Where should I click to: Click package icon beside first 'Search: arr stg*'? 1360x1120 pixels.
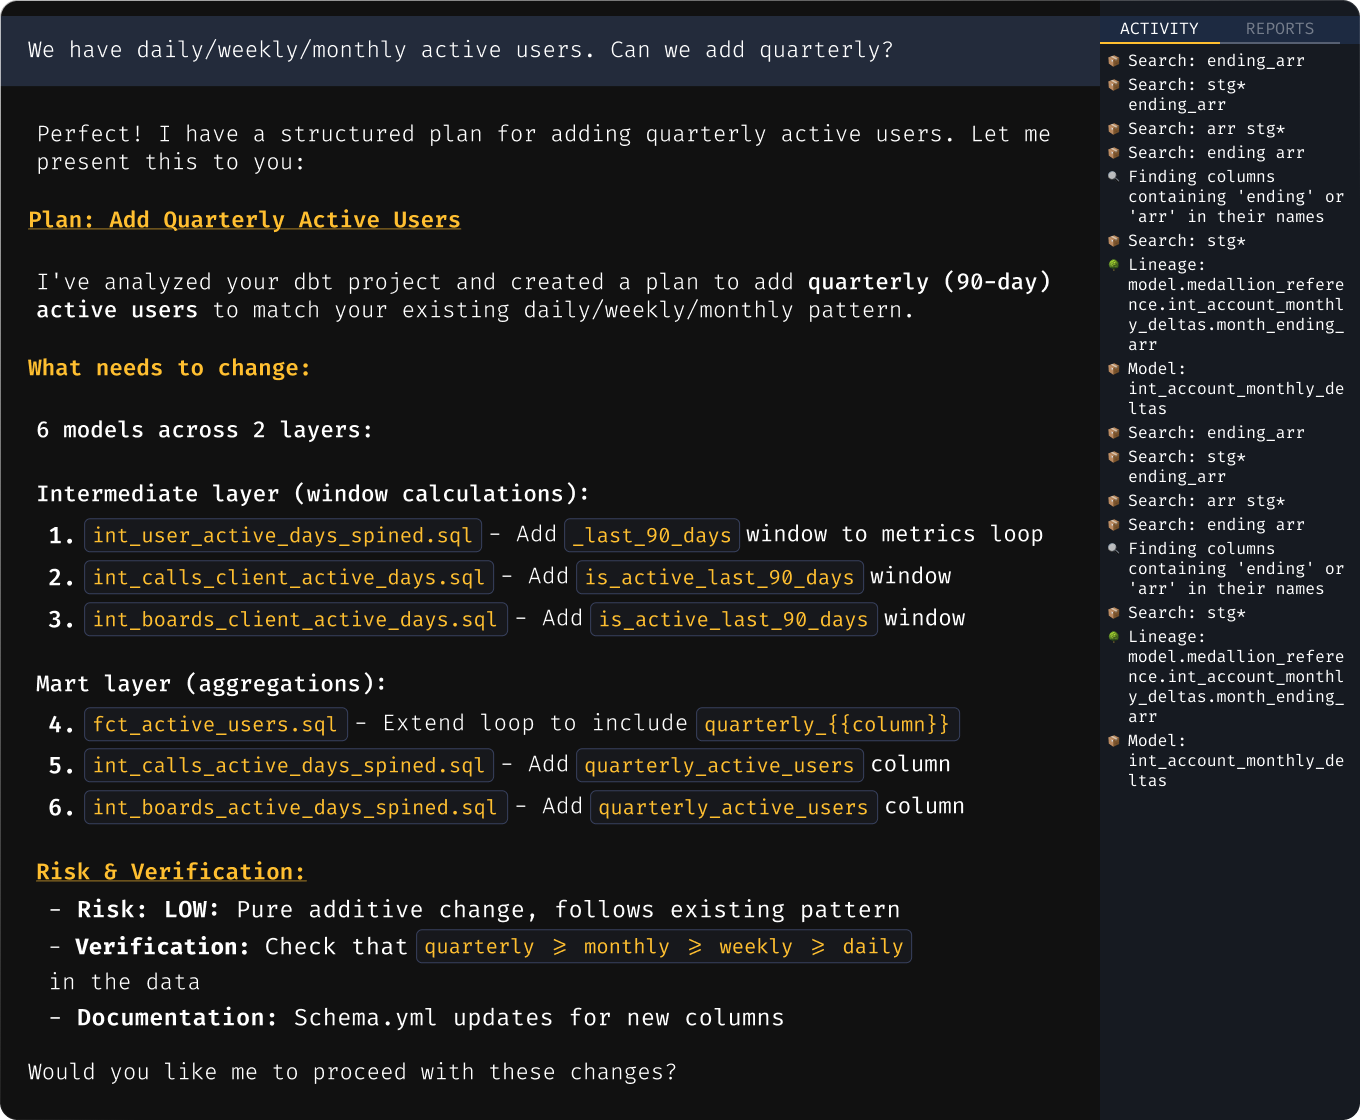1114,129
